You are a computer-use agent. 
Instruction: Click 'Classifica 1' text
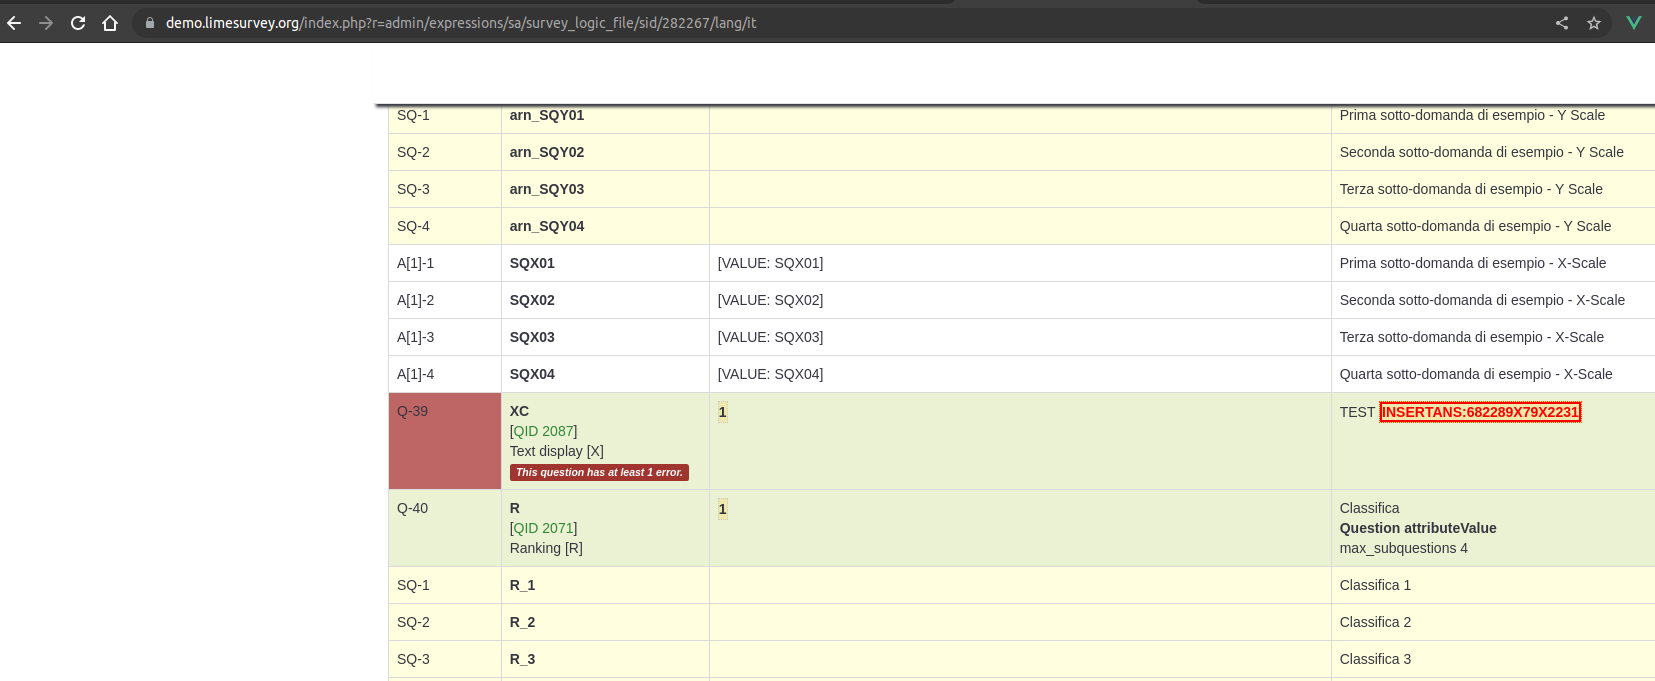[x=1375, y=585]
